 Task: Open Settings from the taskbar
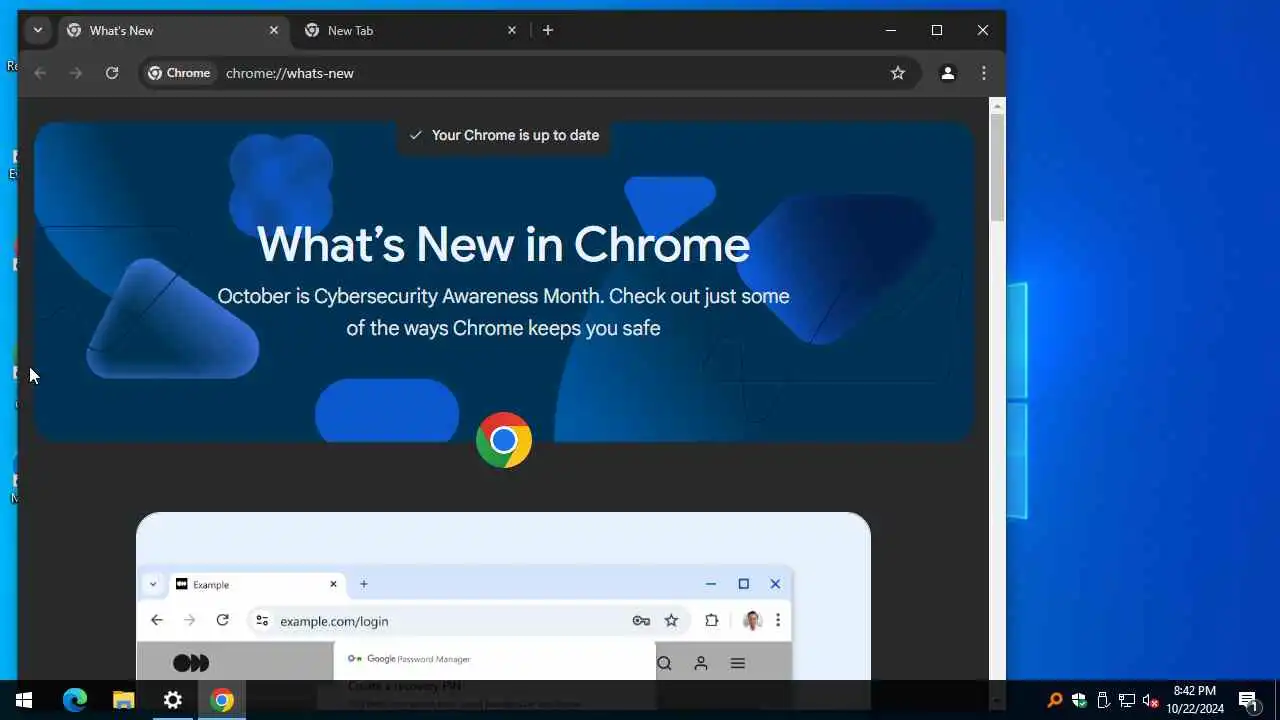click(173, 700)
